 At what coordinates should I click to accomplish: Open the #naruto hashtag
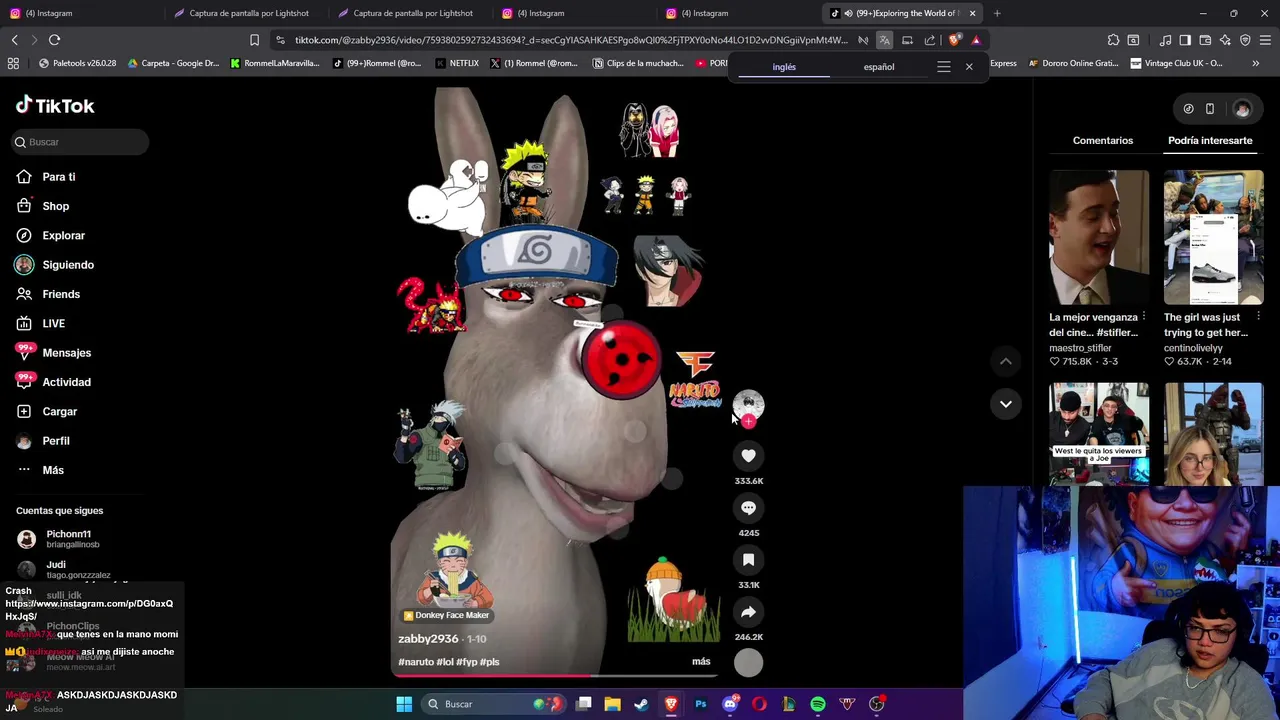pos(416,662)
